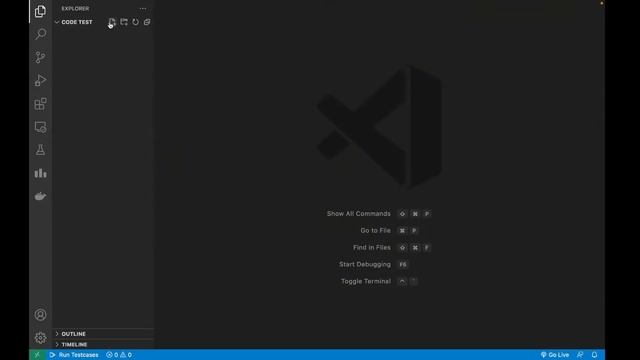Open the Extensions view

(40, 104)
